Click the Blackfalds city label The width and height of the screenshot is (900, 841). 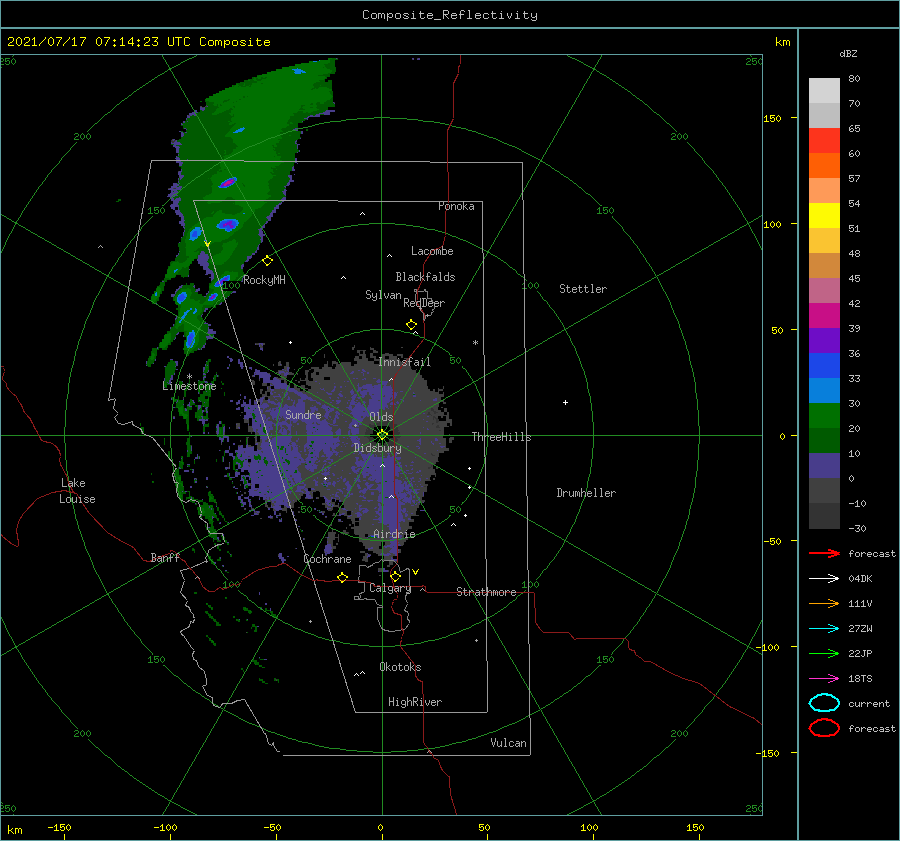tap(425, 277)
